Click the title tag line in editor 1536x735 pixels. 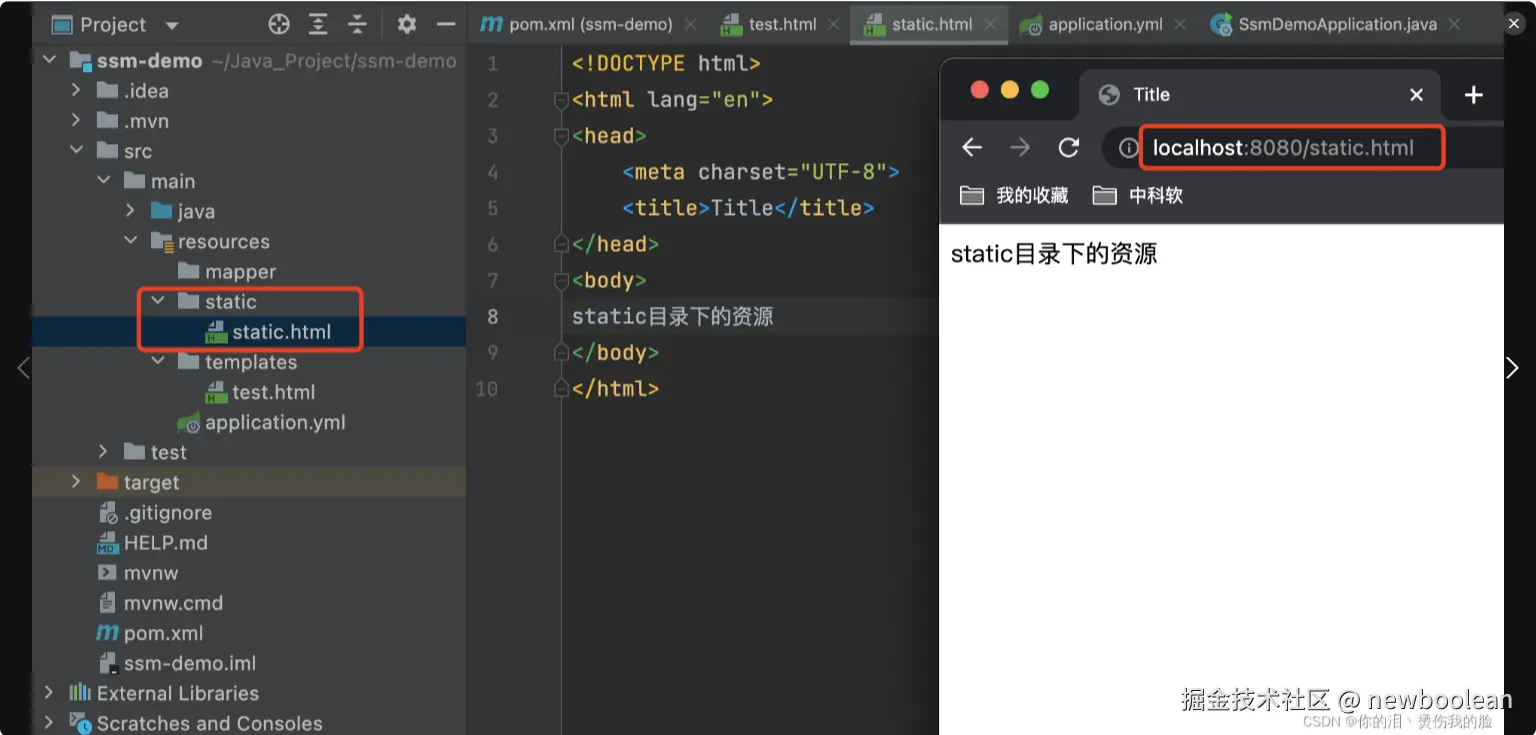point(748,208)
